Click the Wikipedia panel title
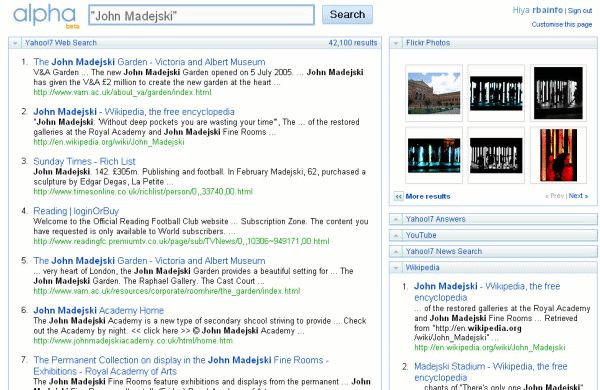 click(x=422, y=268)
